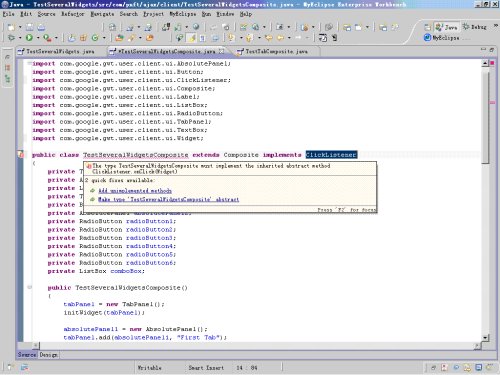Image resolution: width=500 pixels, height=375 pixels.
Task: Click the New Java Class green icon
Action: 95,38
